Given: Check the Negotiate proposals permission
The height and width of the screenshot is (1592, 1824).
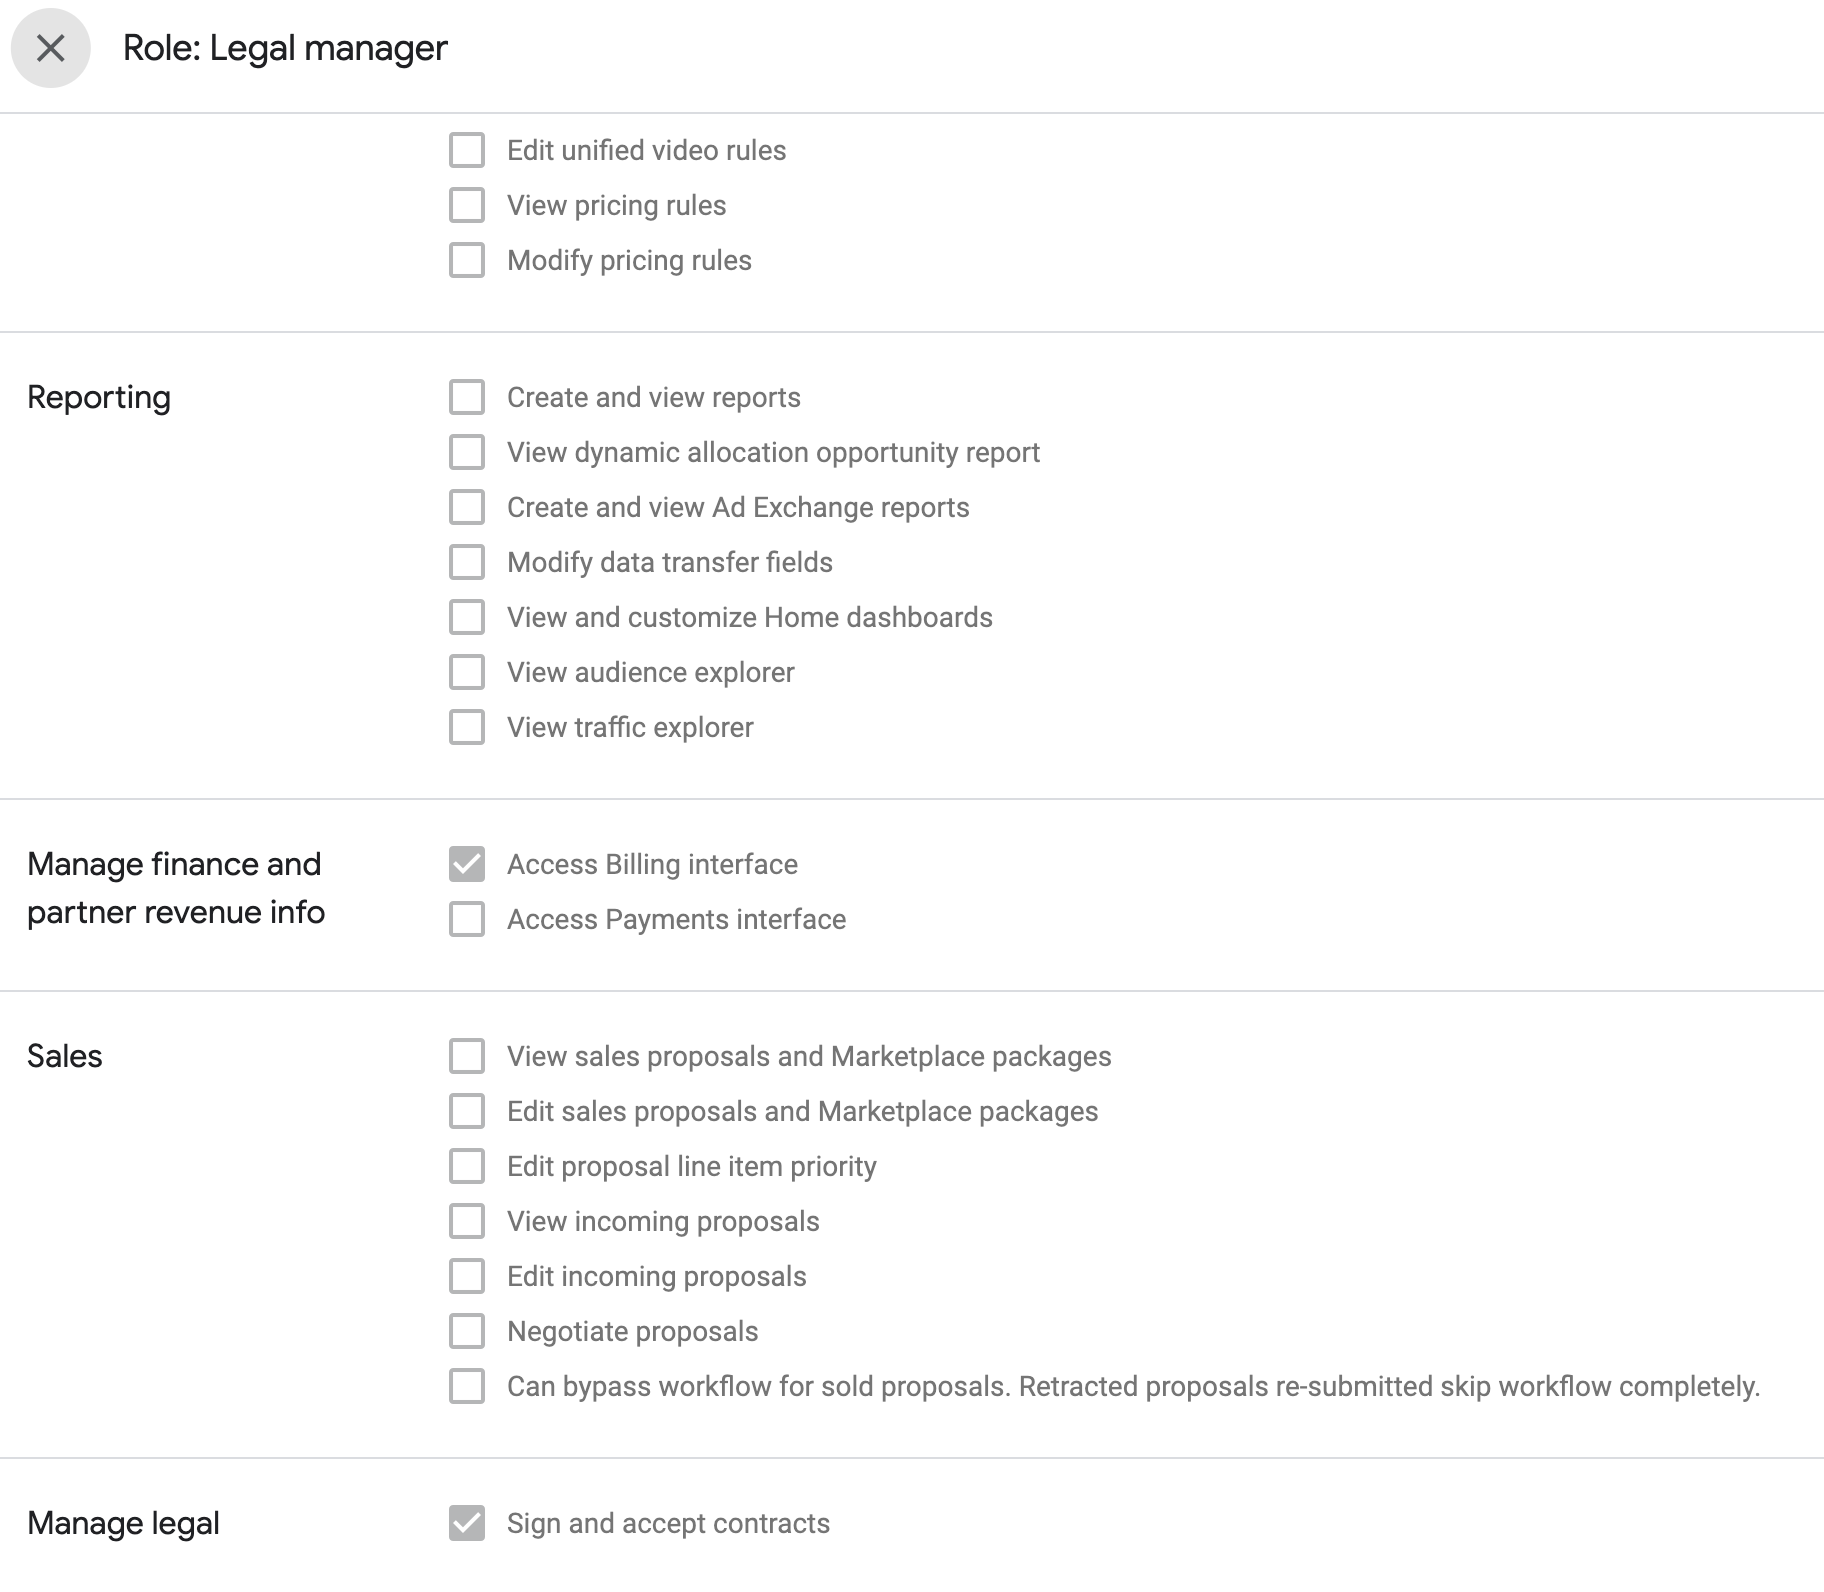Looking at the screenshot, I should (467, 1331).
